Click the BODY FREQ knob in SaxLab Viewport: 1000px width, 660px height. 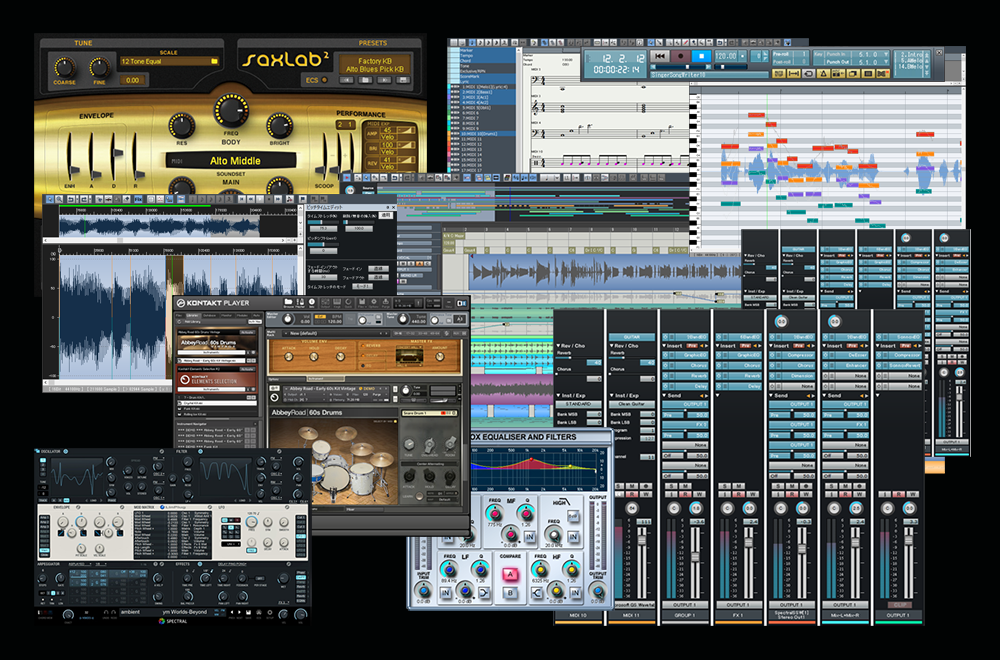point(231,110)
